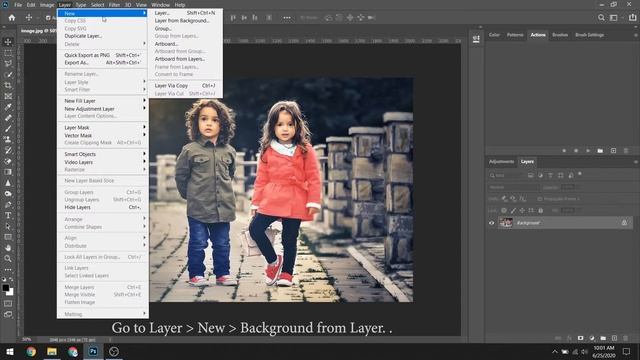
Task: Click Quick Export as PNG
Action: pyautogui.click(x=87, y=55)
